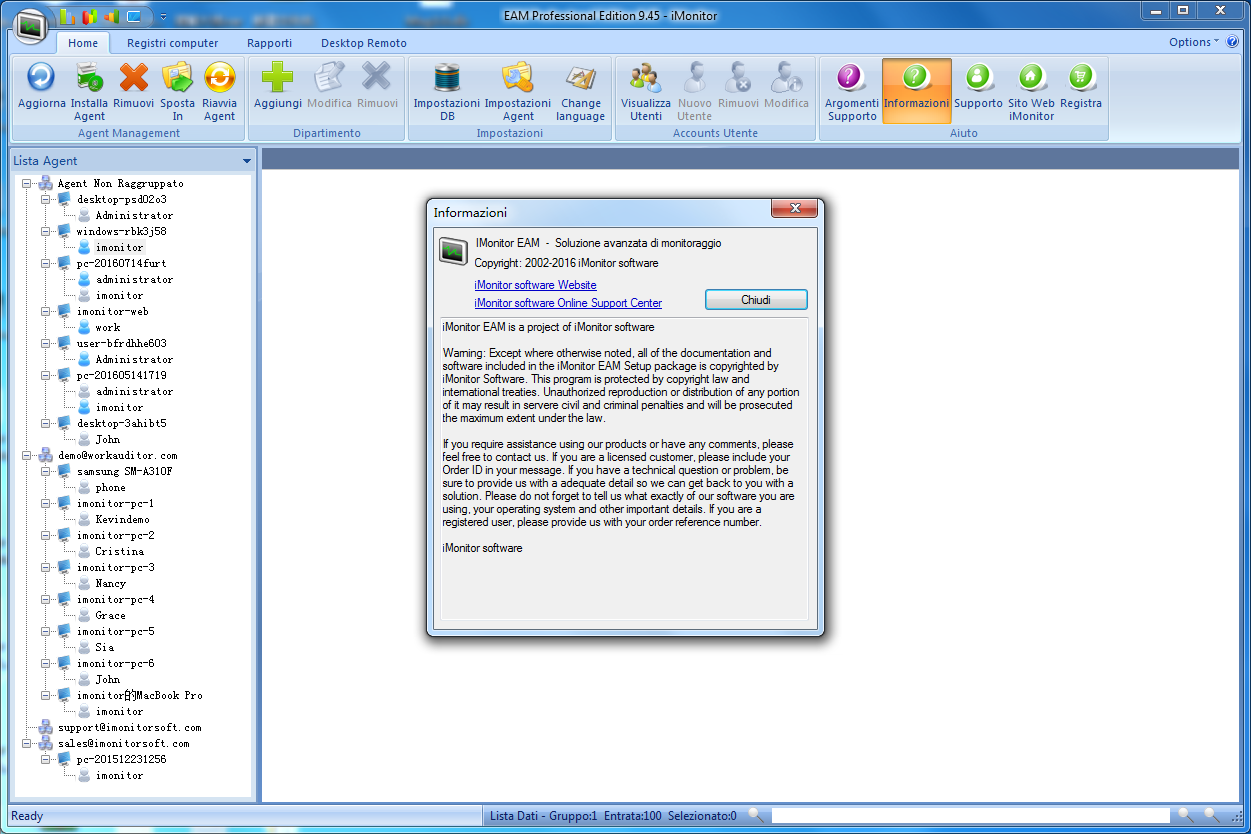Click the Registra cart icon
The height and width of the screenshot is (834, 1251).
1080,78
